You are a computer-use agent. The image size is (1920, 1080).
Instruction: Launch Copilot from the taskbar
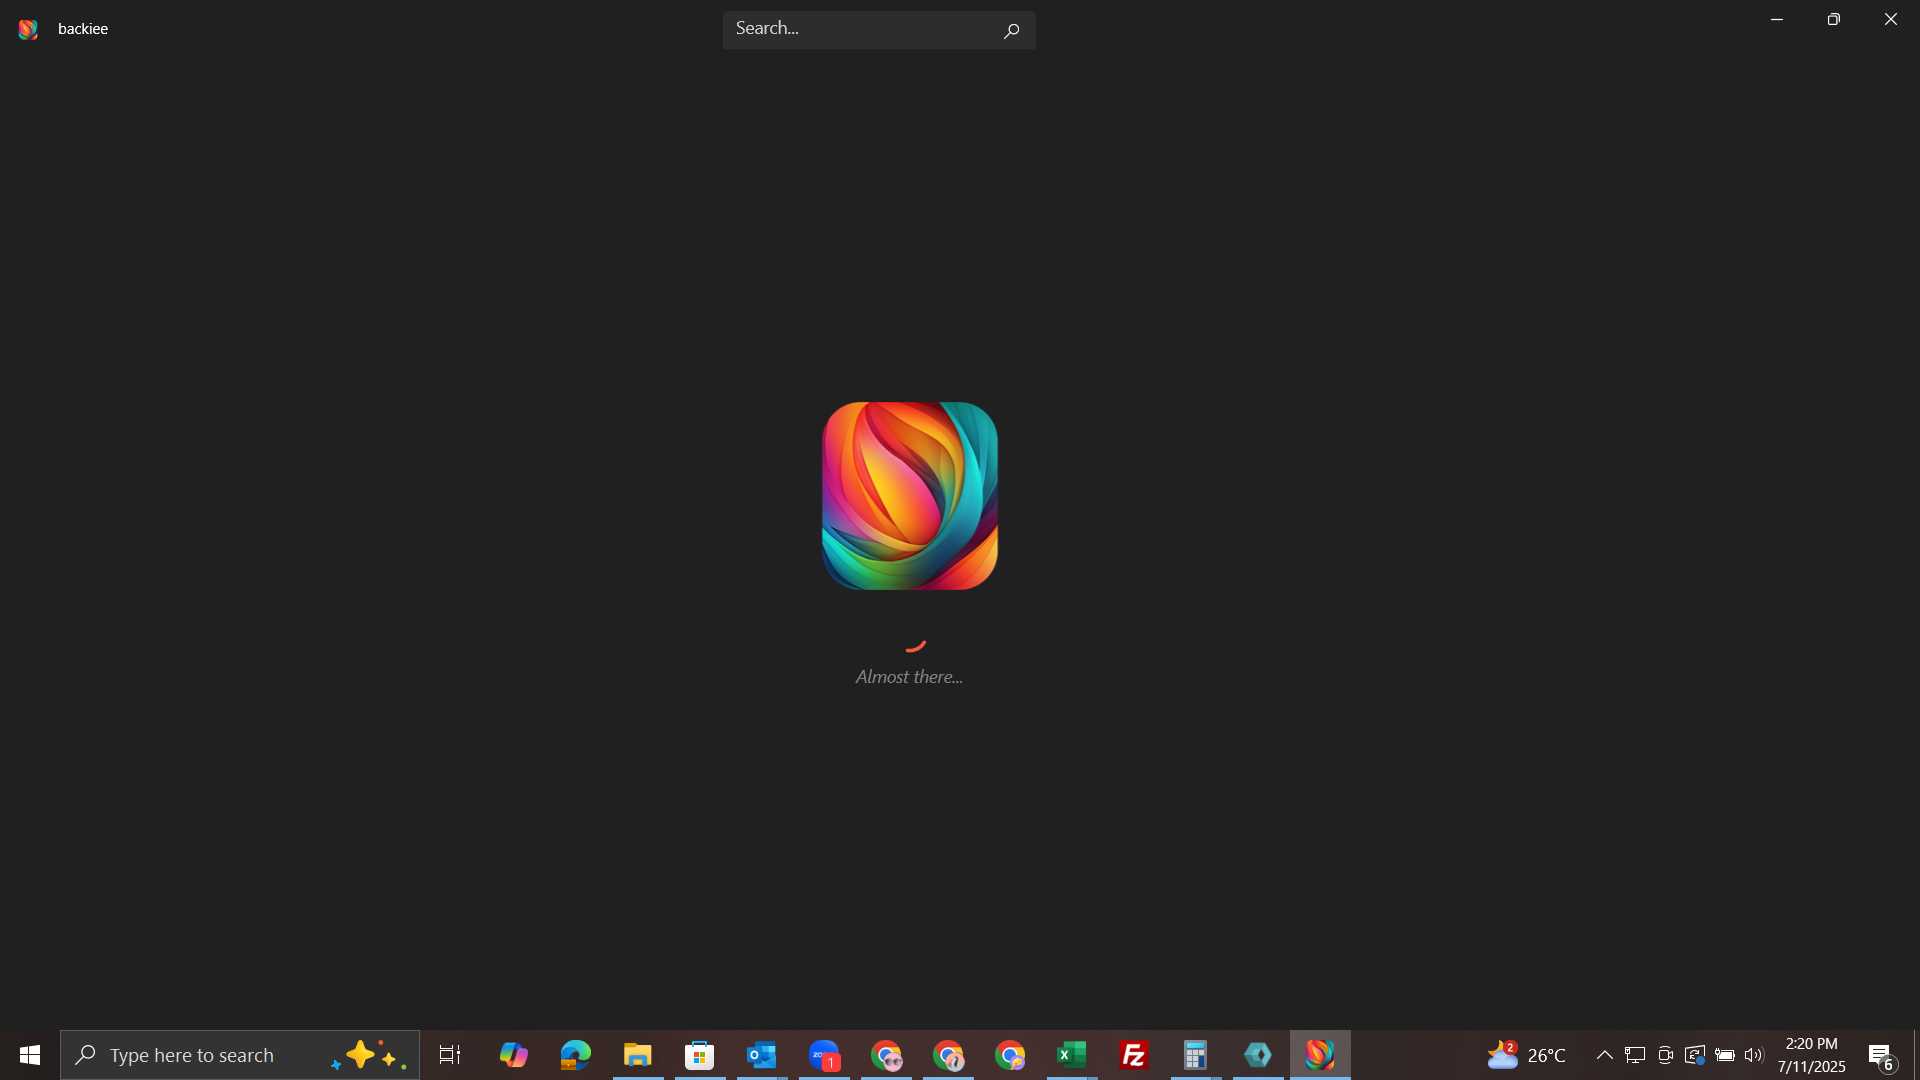point(514,1055)
